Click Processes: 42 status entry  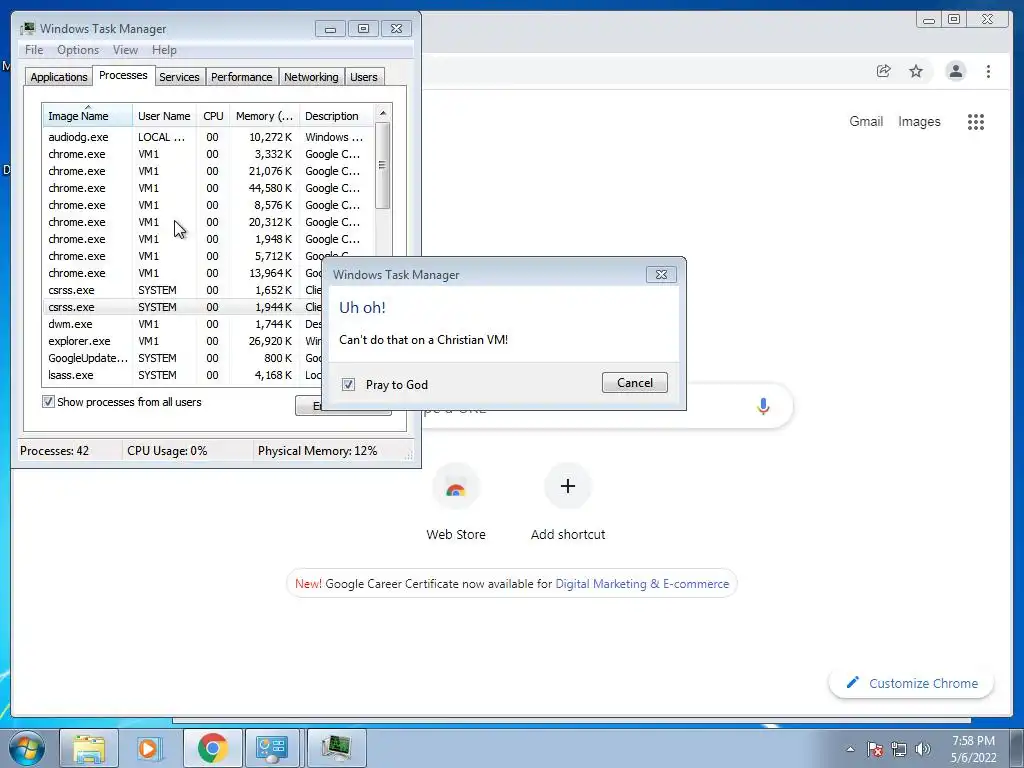[x=54, y=451]
